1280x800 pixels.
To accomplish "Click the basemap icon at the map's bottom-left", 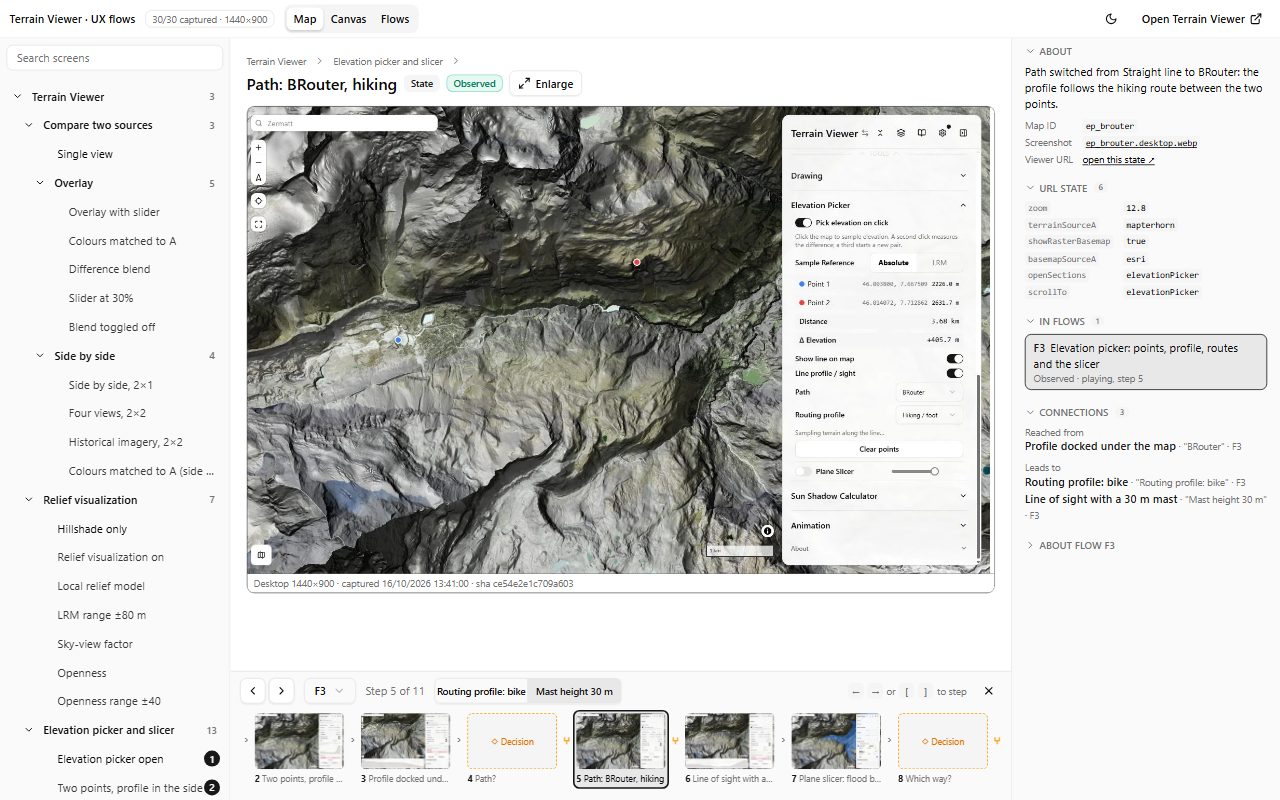I will [261, 554].
